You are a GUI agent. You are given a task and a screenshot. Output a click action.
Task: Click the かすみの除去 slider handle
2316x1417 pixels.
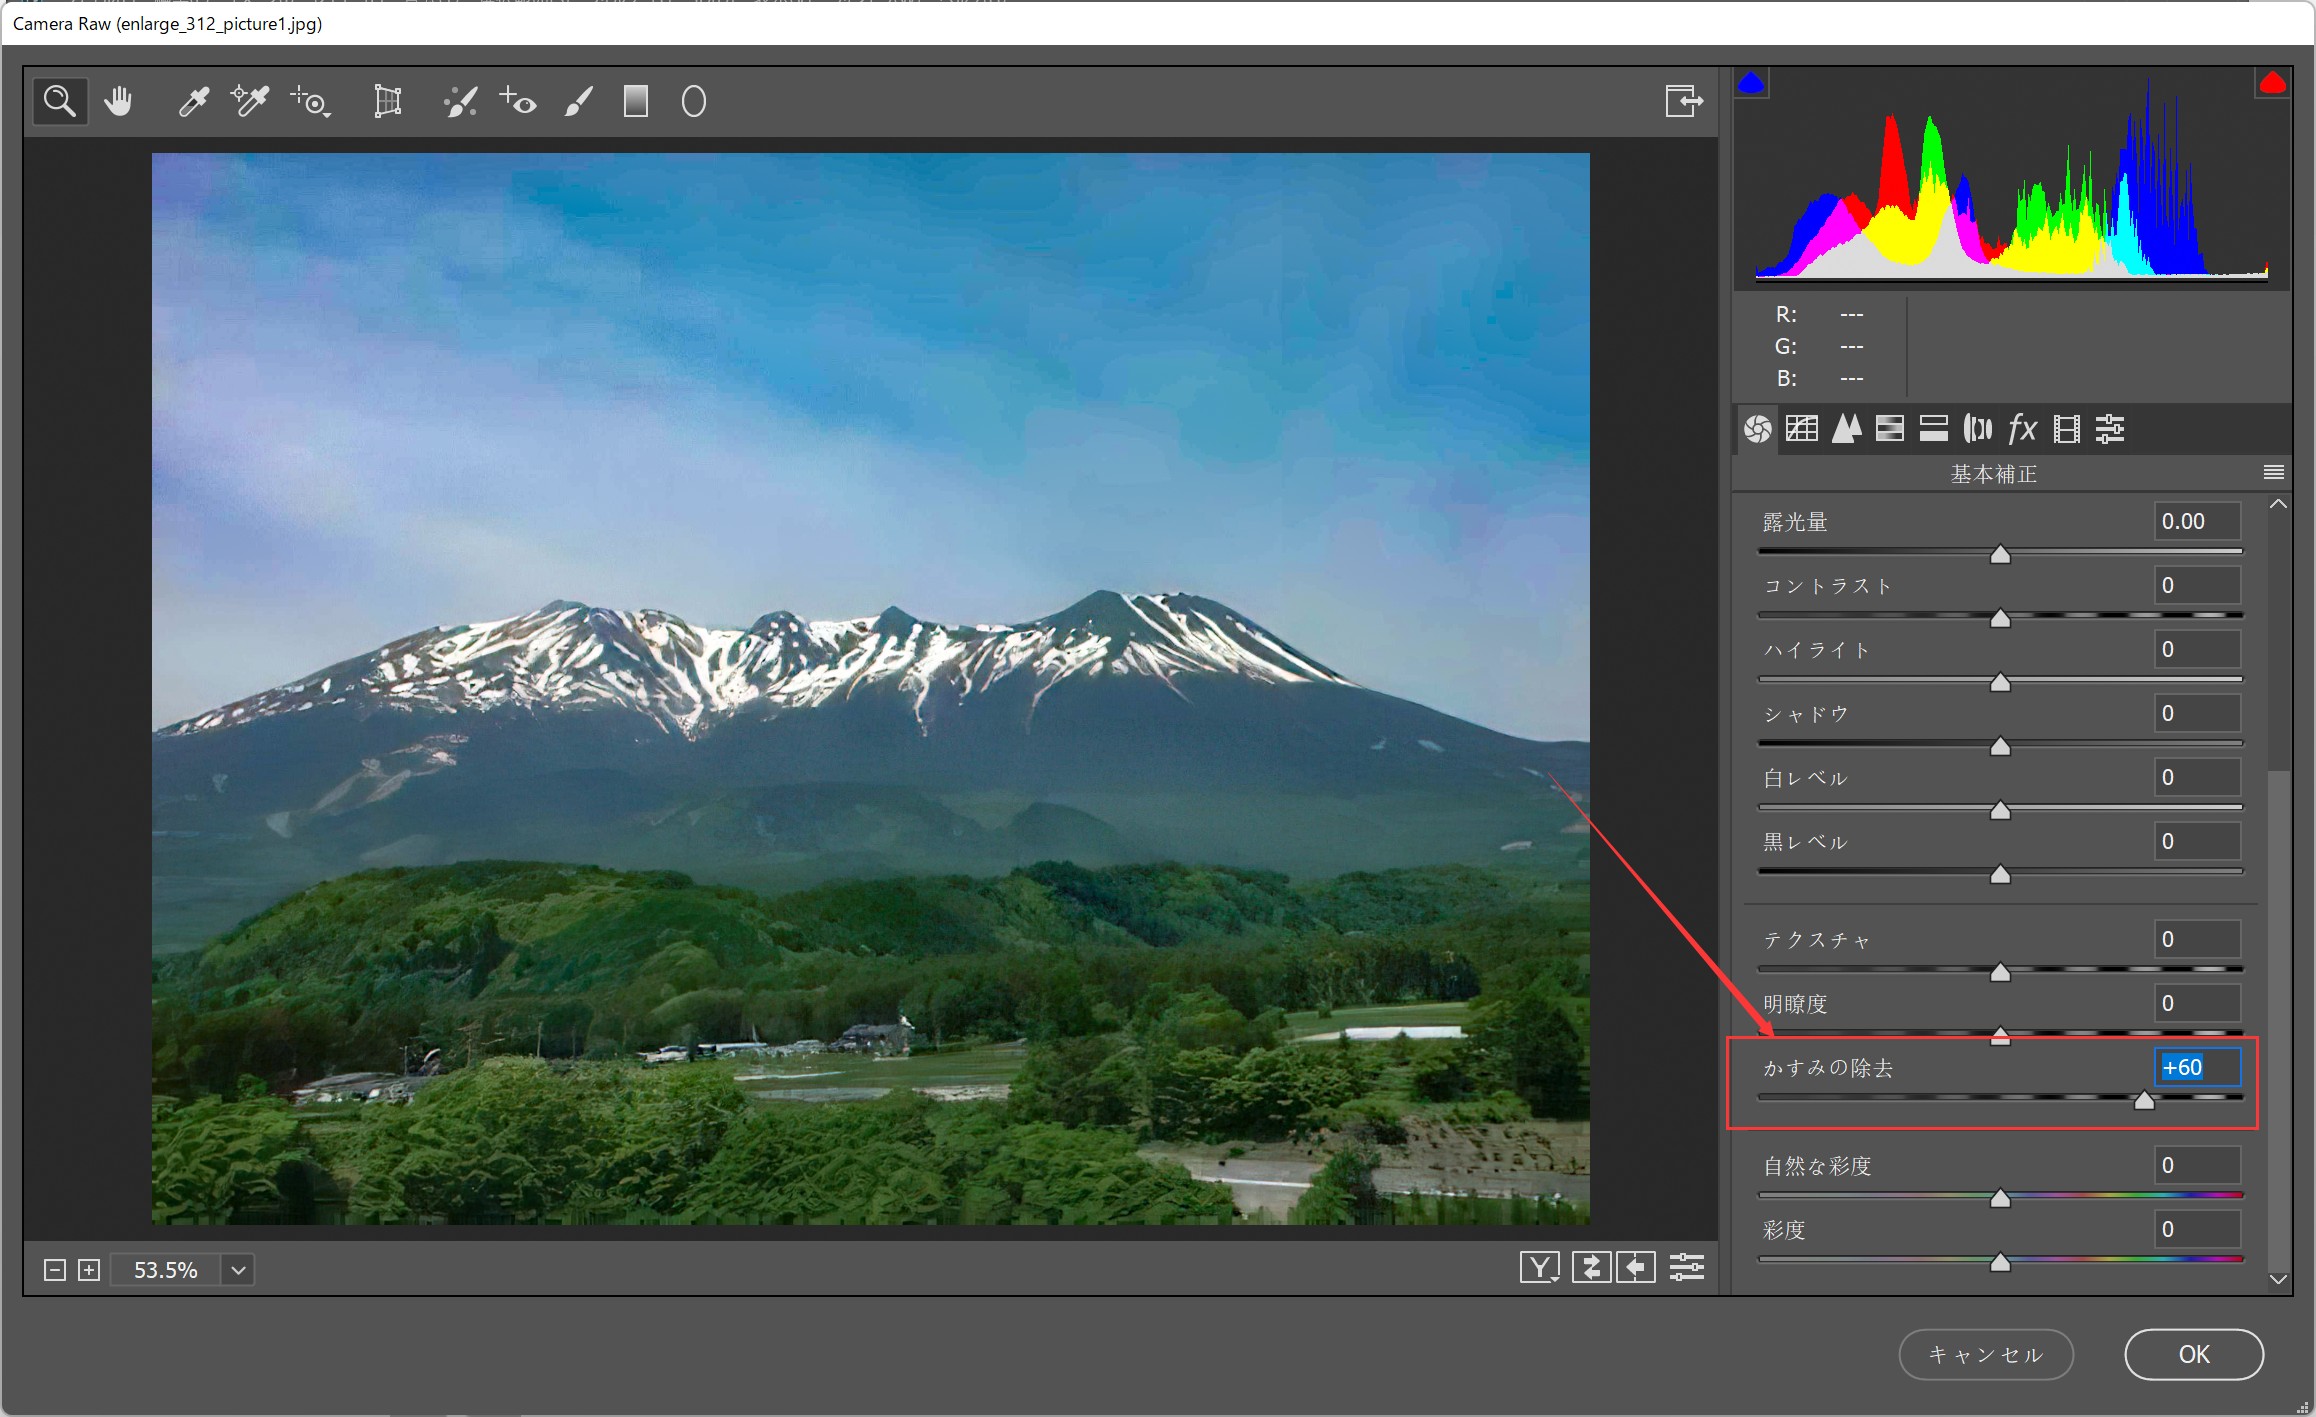point(2144,1100)
